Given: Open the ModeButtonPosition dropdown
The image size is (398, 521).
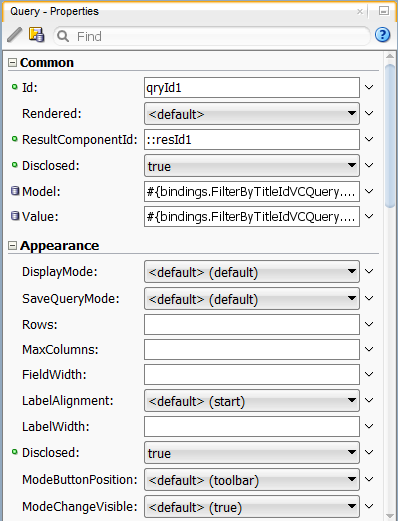Looking at the screenshot, I should (252, 480).
